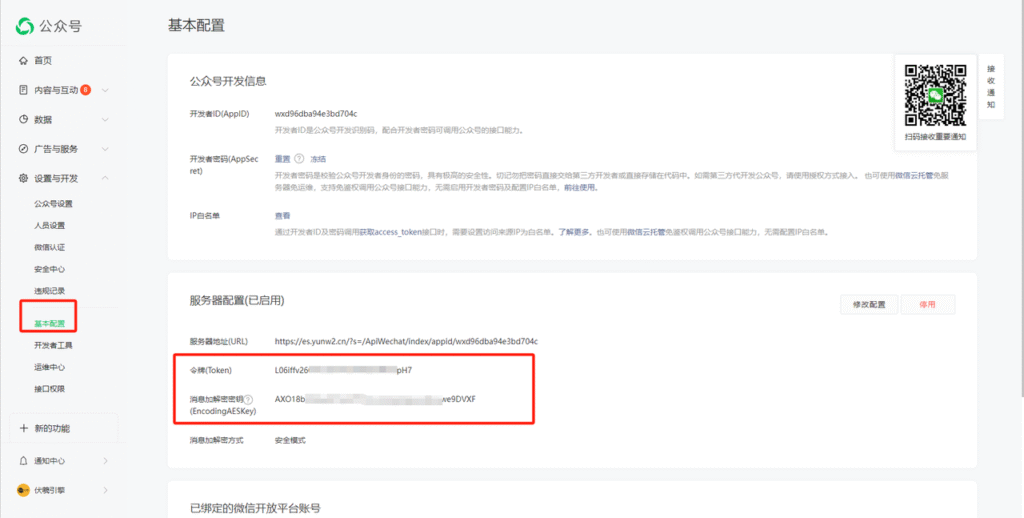Click 查看 link for IP白名单
Image resolution: width=1024 pixels, height=518 pixels.
pyautogui.click(x=282, y=216)
